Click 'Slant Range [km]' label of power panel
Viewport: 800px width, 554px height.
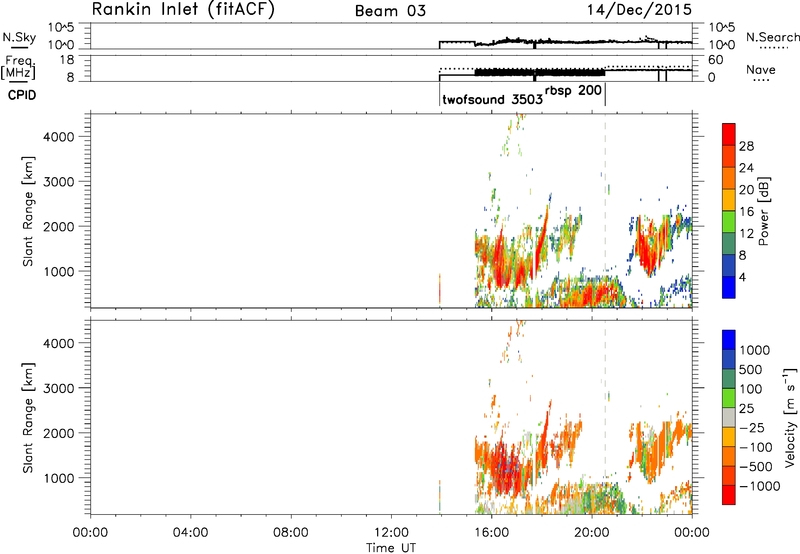pos(28,211)
